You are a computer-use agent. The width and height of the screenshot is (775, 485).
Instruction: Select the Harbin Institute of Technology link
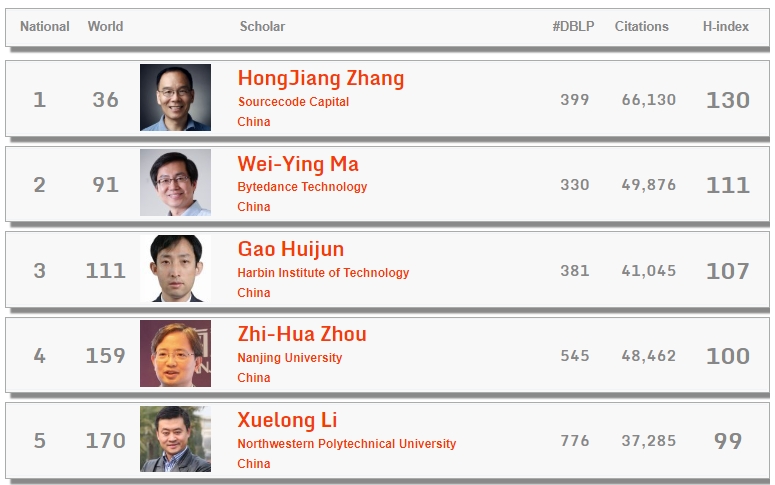click(323, 273)
